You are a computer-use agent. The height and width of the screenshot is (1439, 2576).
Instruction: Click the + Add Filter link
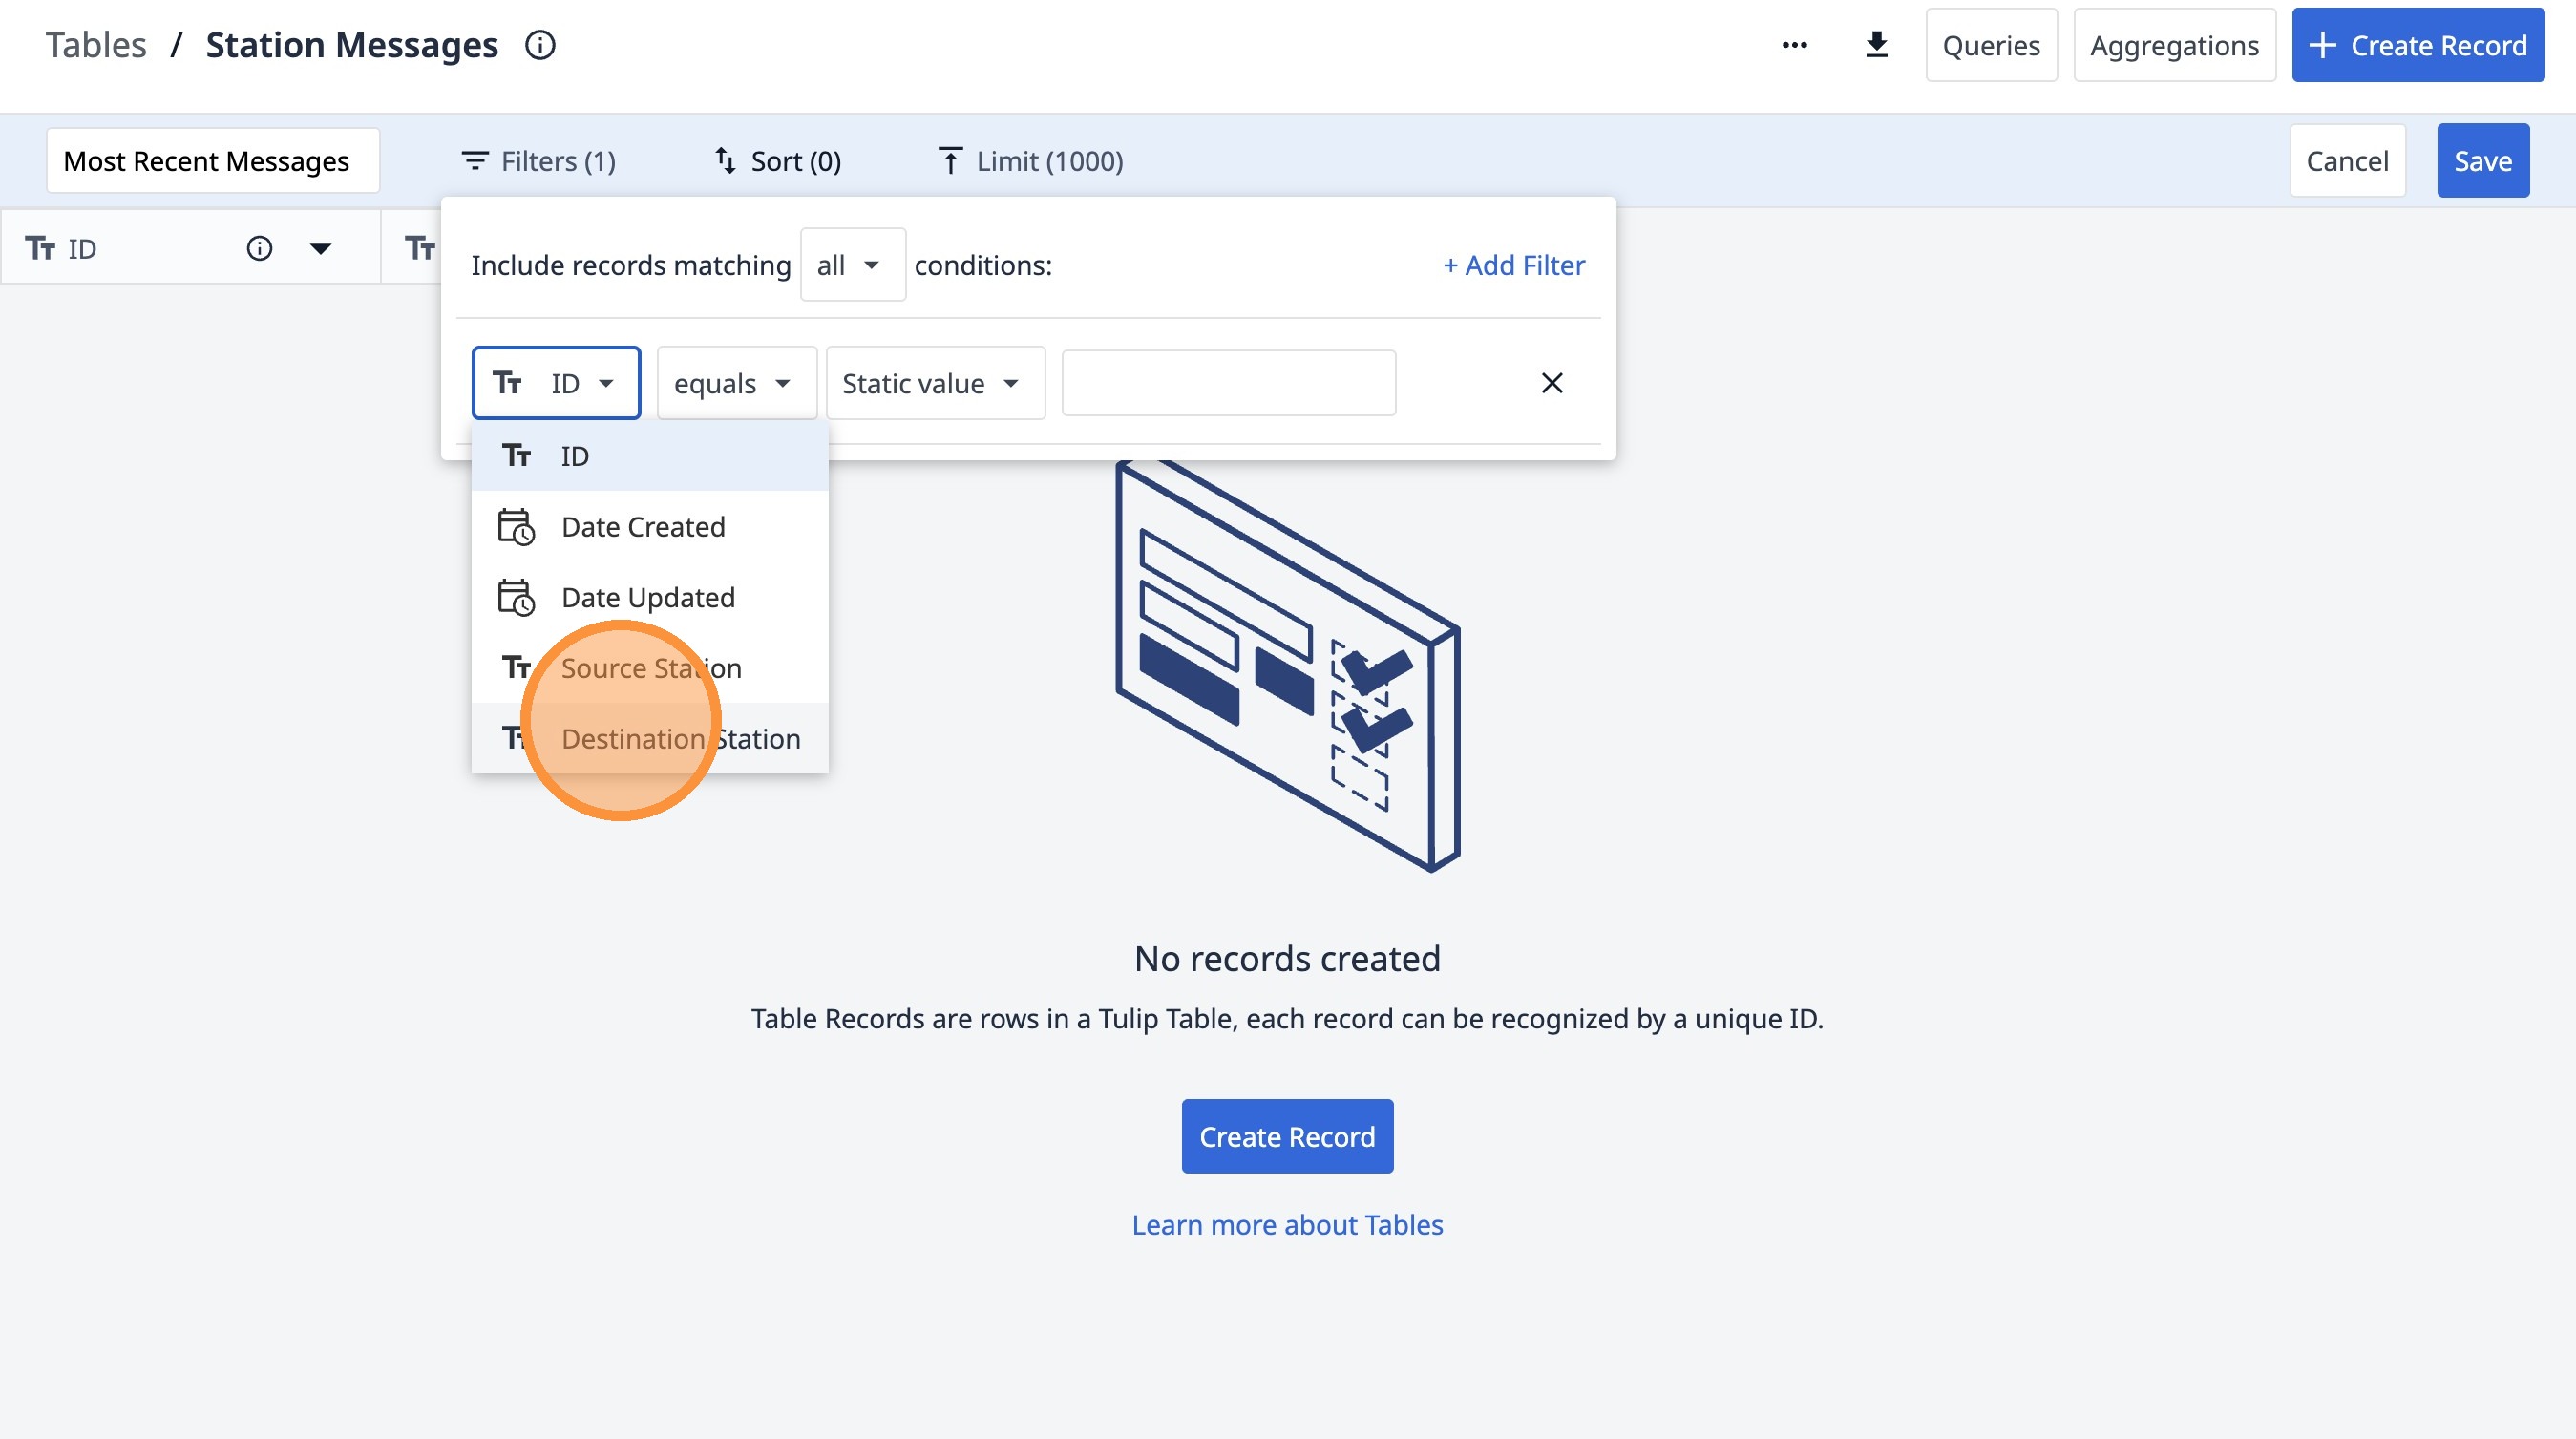[x=1513, y=265]
